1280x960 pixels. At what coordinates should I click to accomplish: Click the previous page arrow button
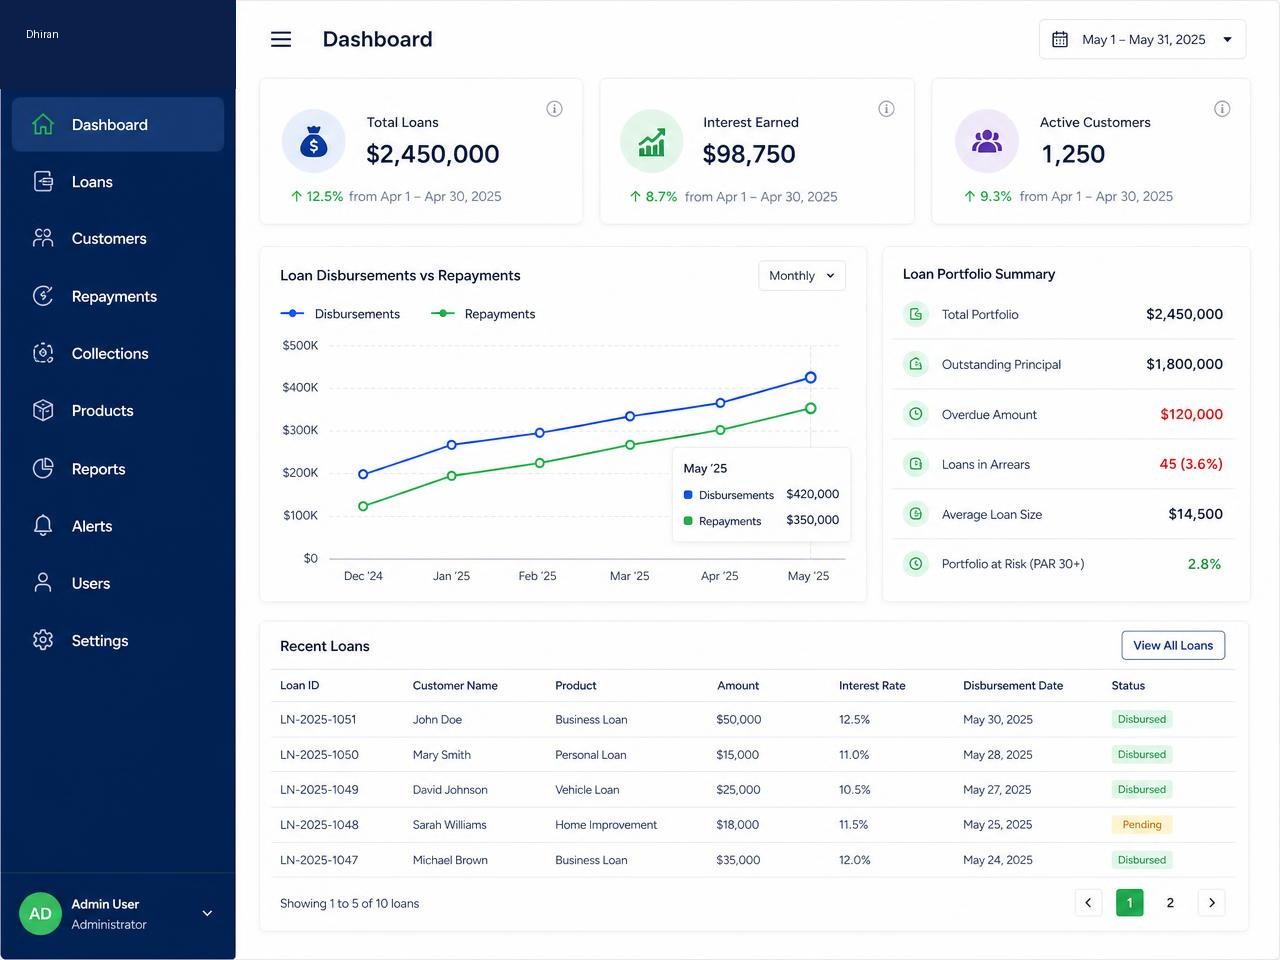coord(1088,903)
